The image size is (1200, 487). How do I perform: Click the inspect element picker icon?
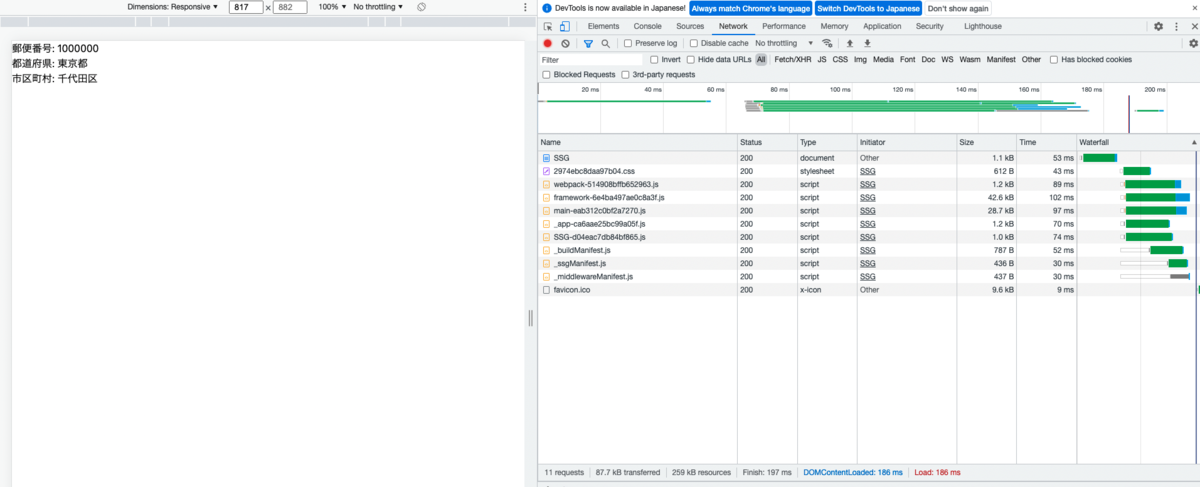548,26
